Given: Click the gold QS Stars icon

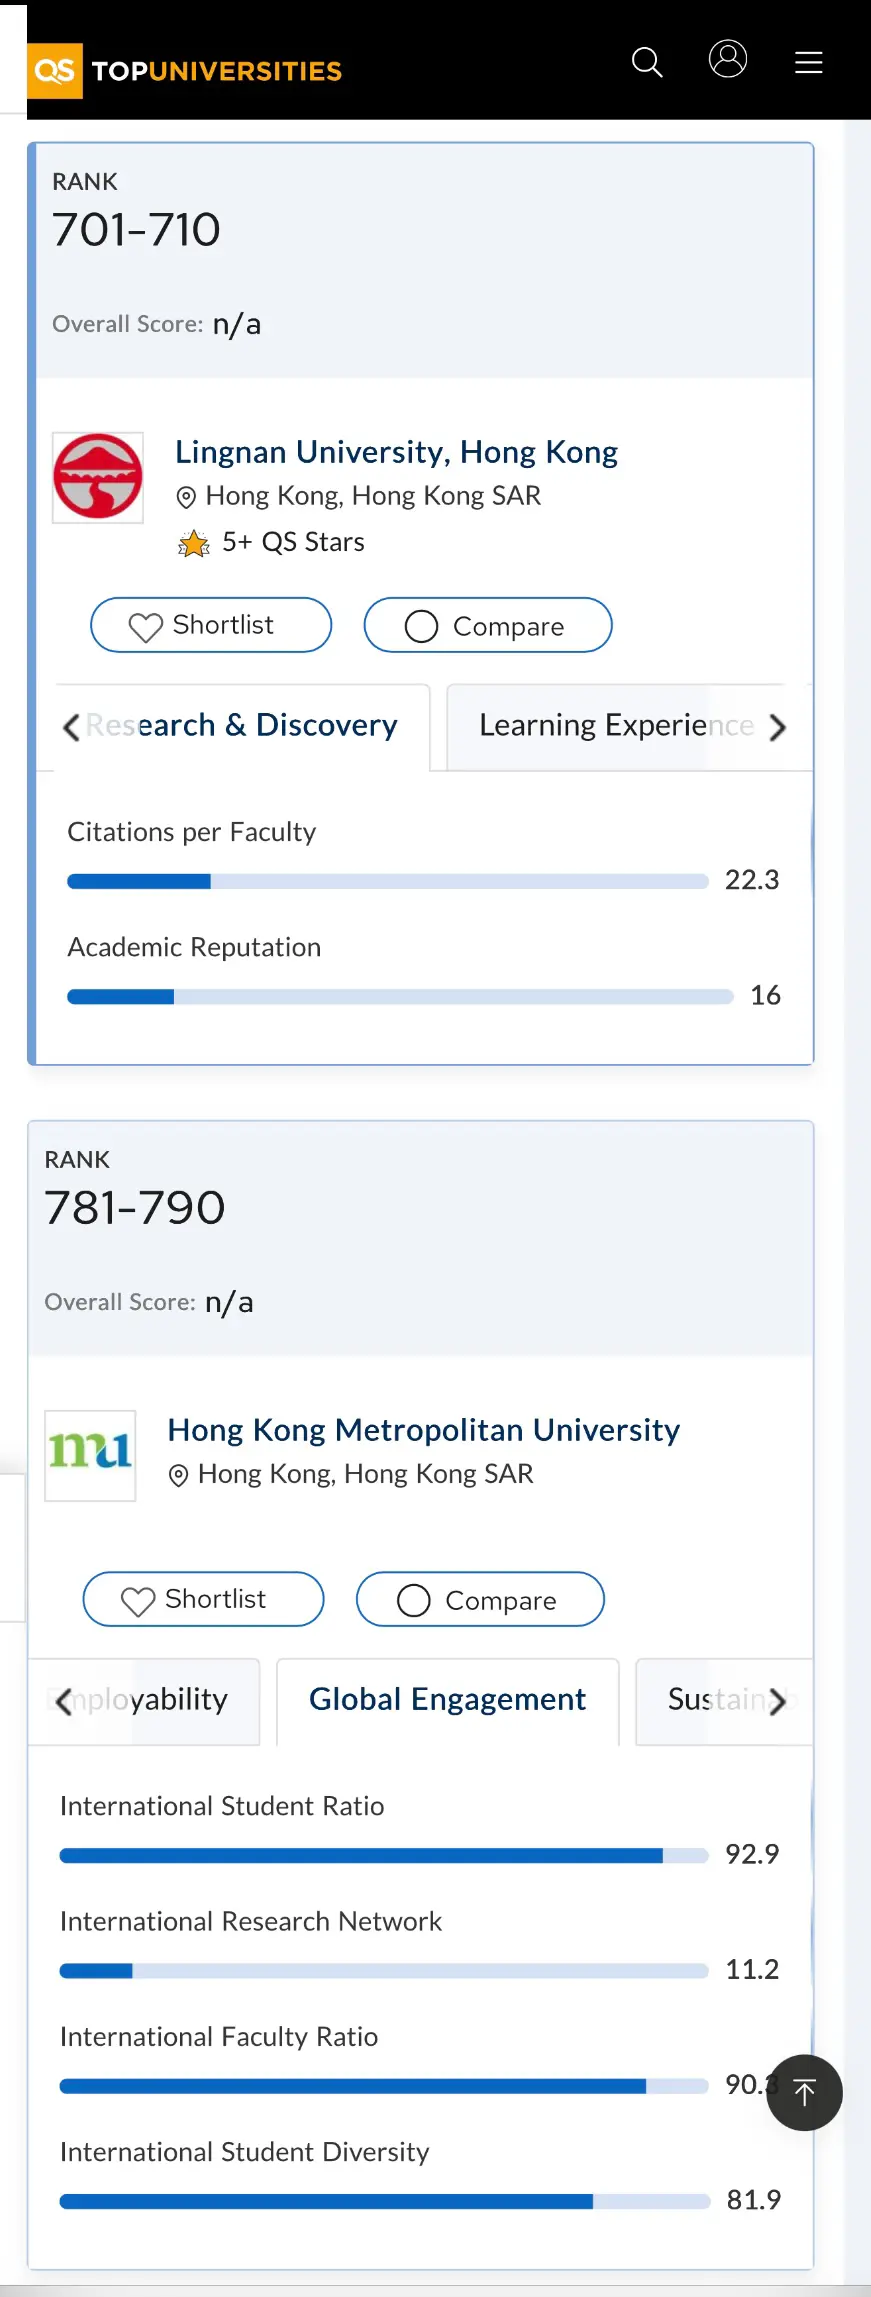Looking at the screenshot, I should [x=193, y=543].
